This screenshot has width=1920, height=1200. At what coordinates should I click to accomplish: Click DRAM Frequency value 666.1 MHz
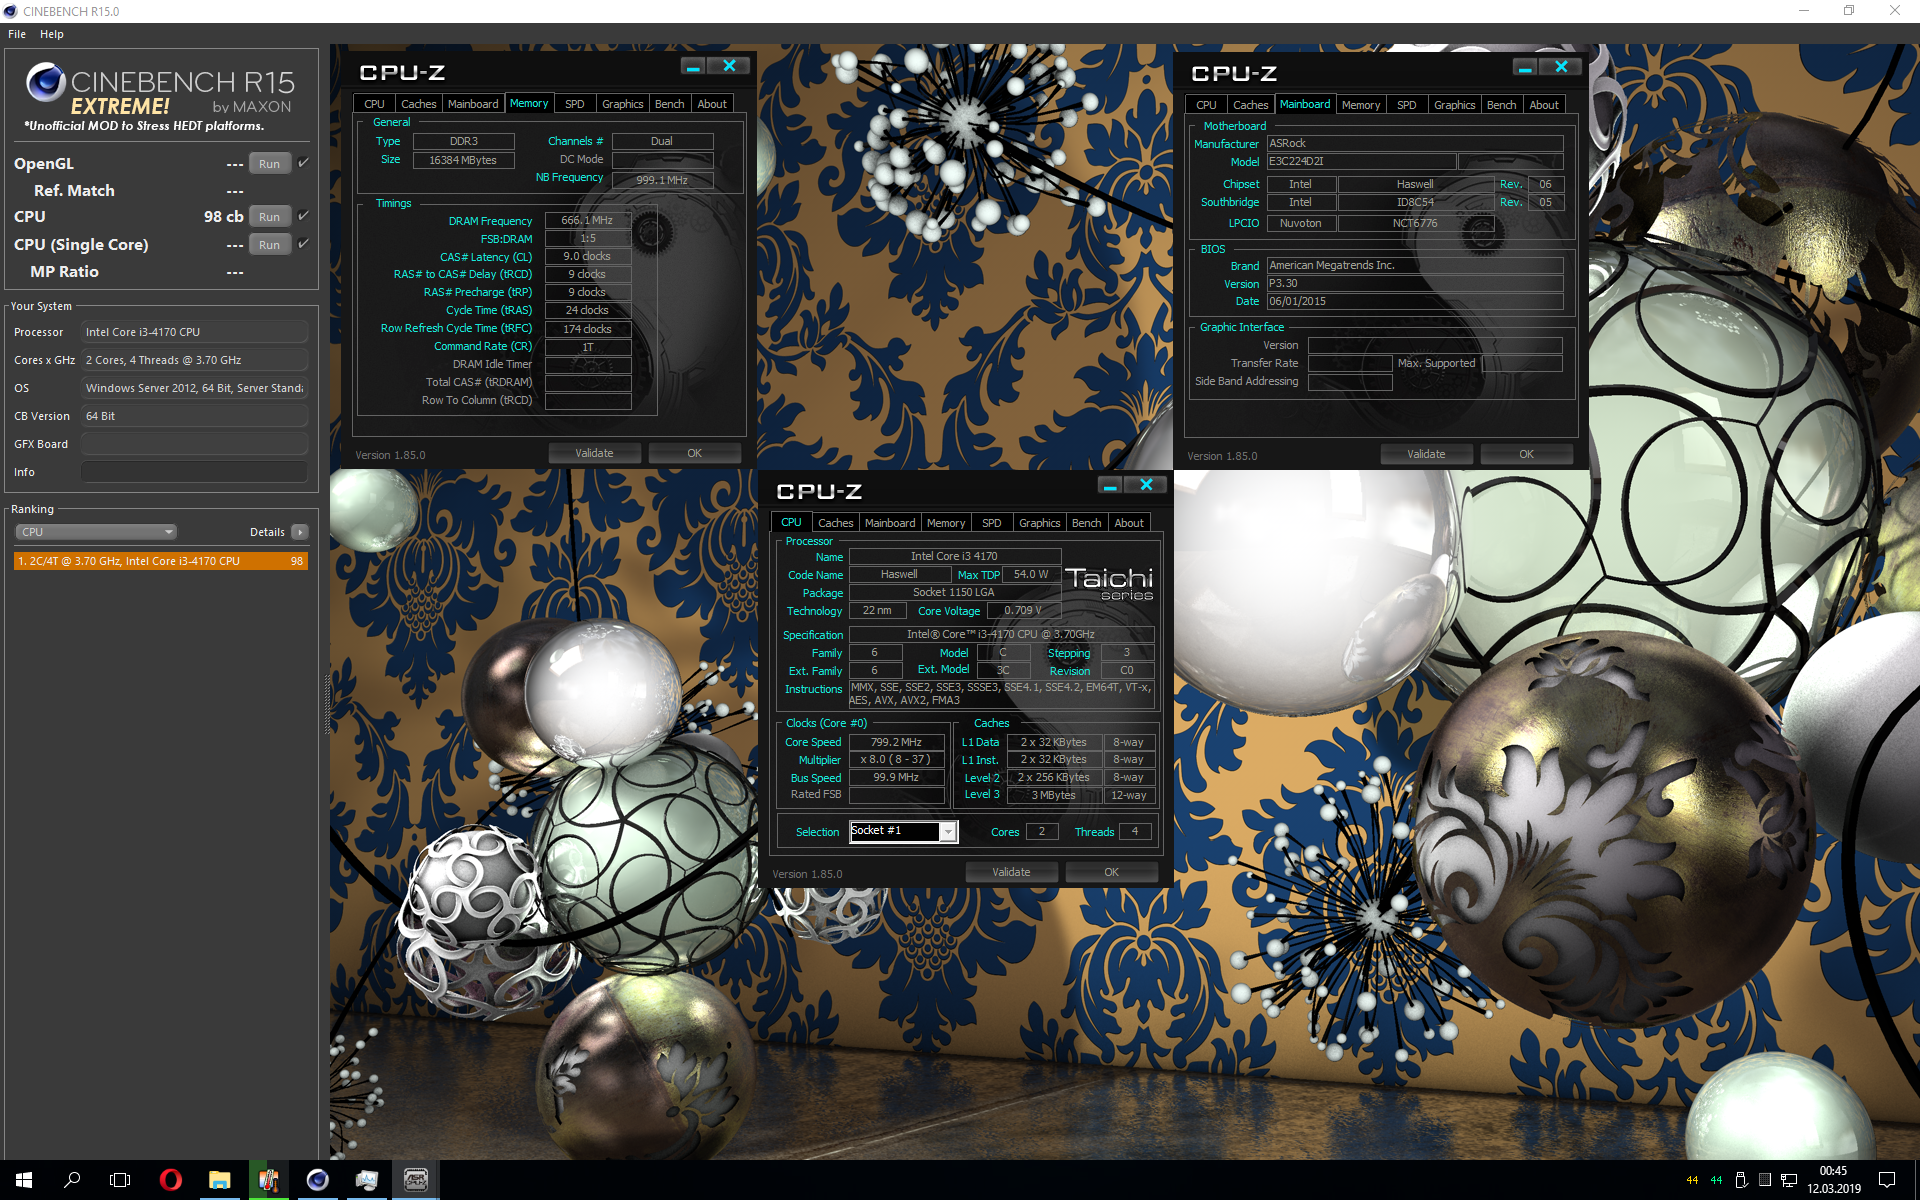(x=588, y=220)
